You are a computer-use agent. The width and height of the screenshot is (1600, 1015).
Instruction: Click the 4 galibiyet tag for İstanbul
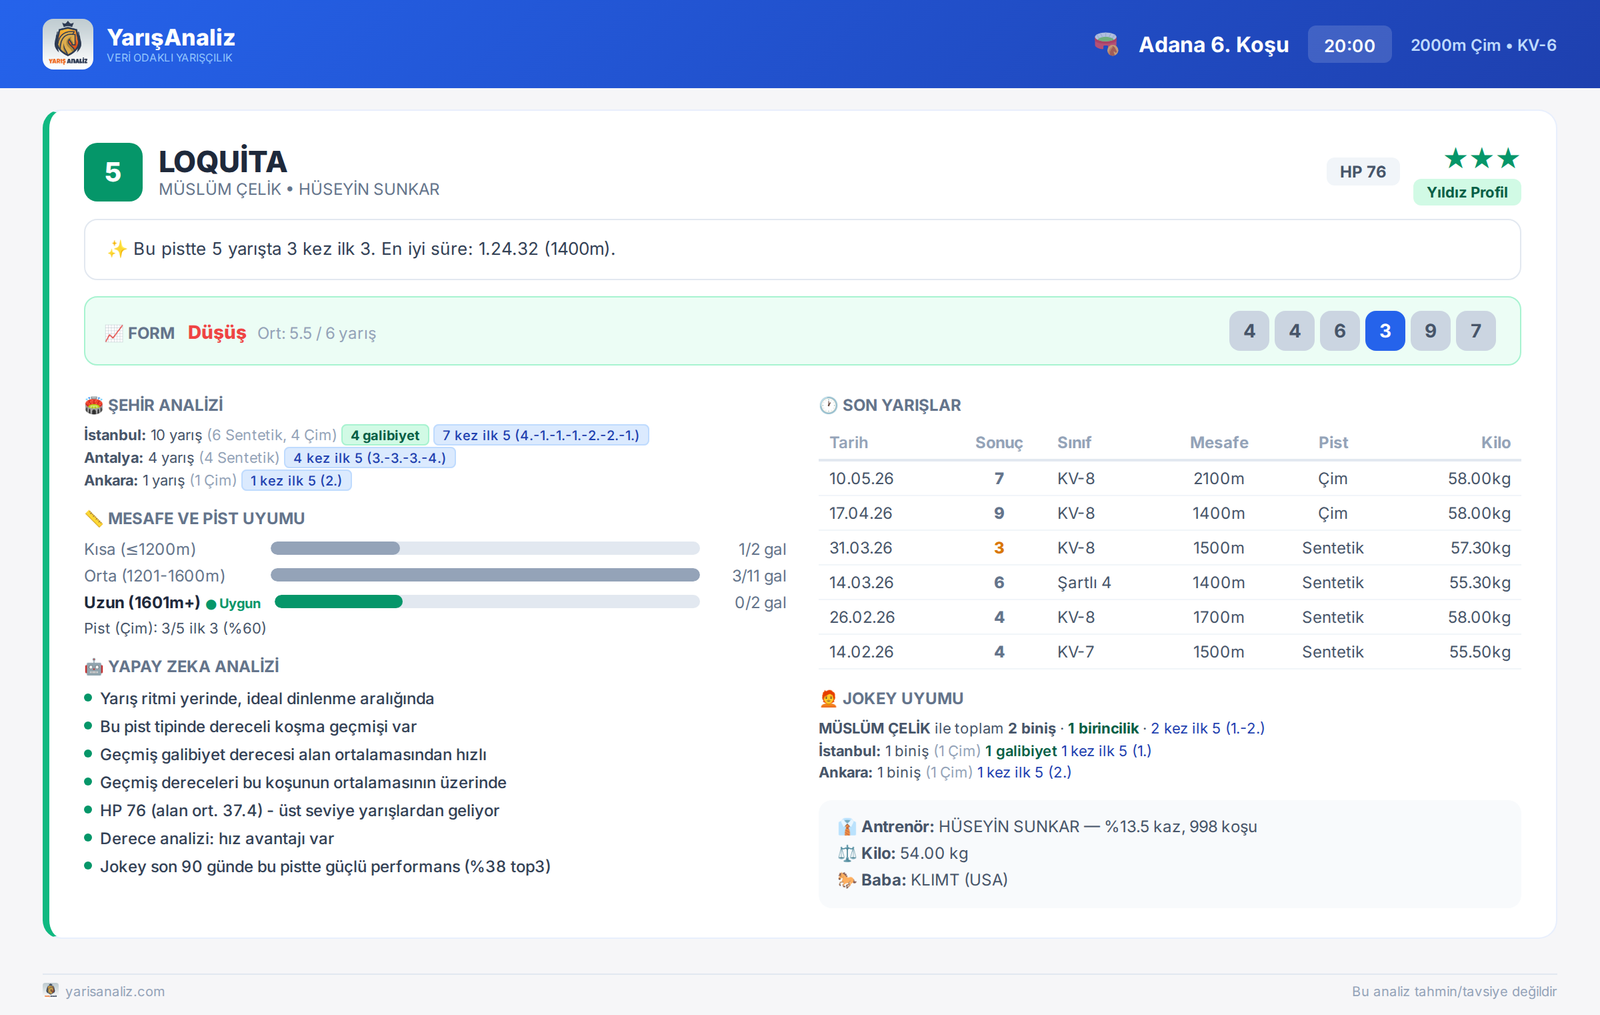tap(385, 435)
